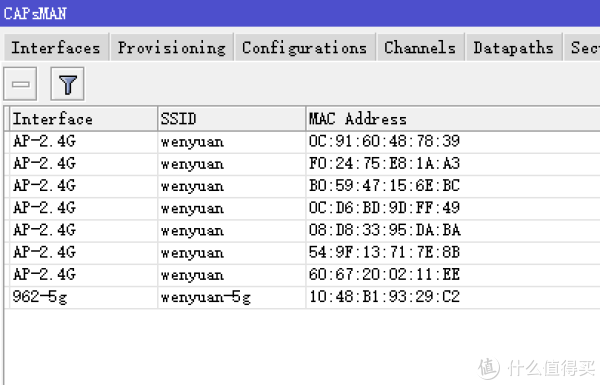Select row with MAC 0C:91:60:48:78:39
This screenshot has width=600, height=385.
[x=302, y=142]
